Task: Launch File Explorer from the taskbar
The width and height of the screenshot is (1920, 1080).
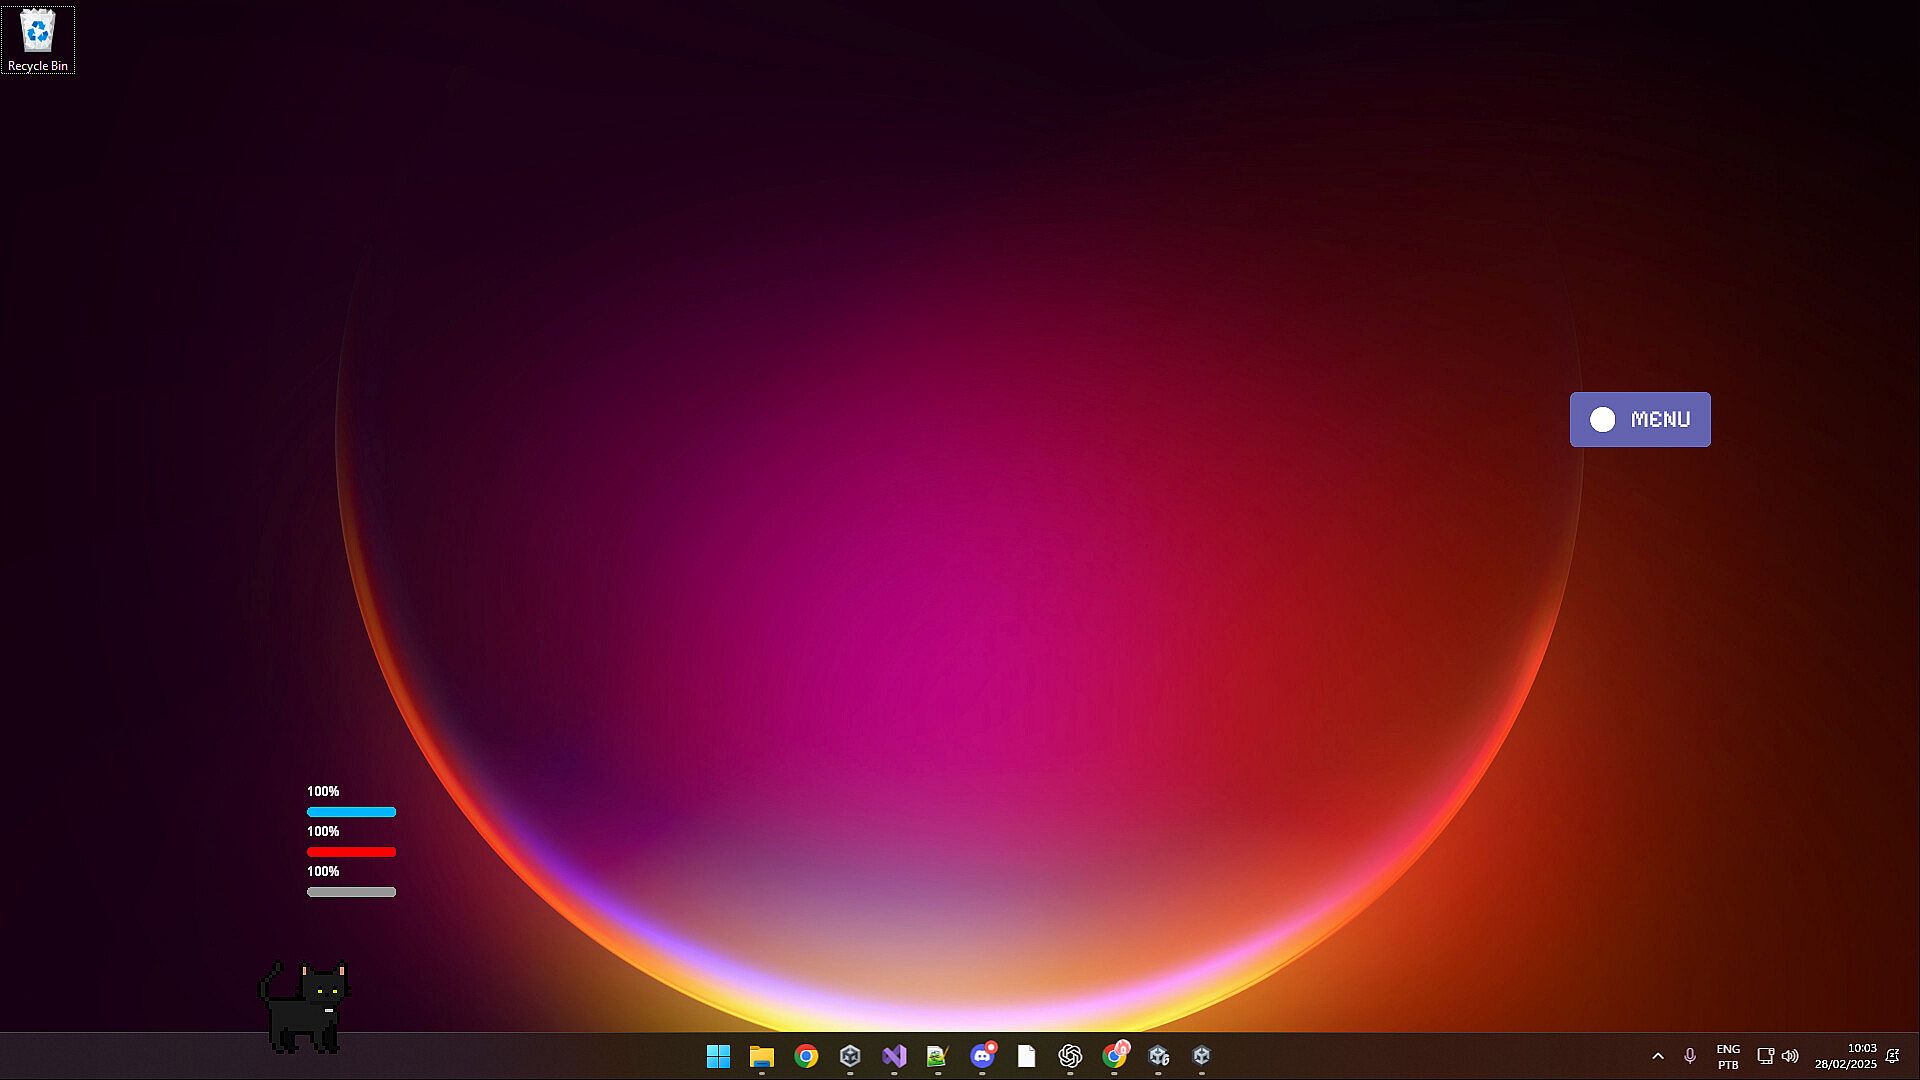Action: pyautogui.click(x=762, y=1056)
